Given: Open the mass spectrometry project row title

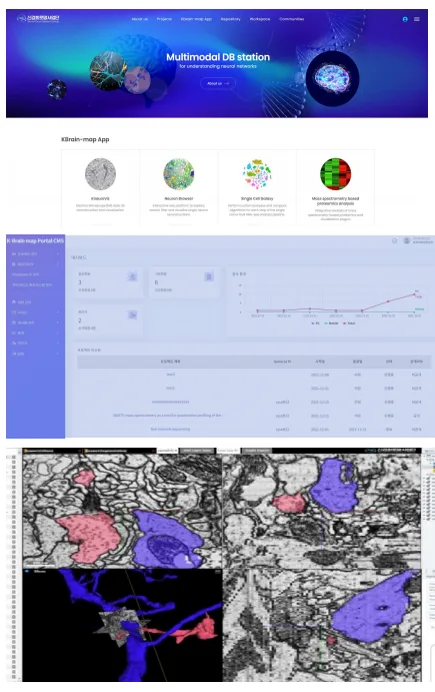Looking at the screenshot, I should pyautogui.click(x=167, y=415).
